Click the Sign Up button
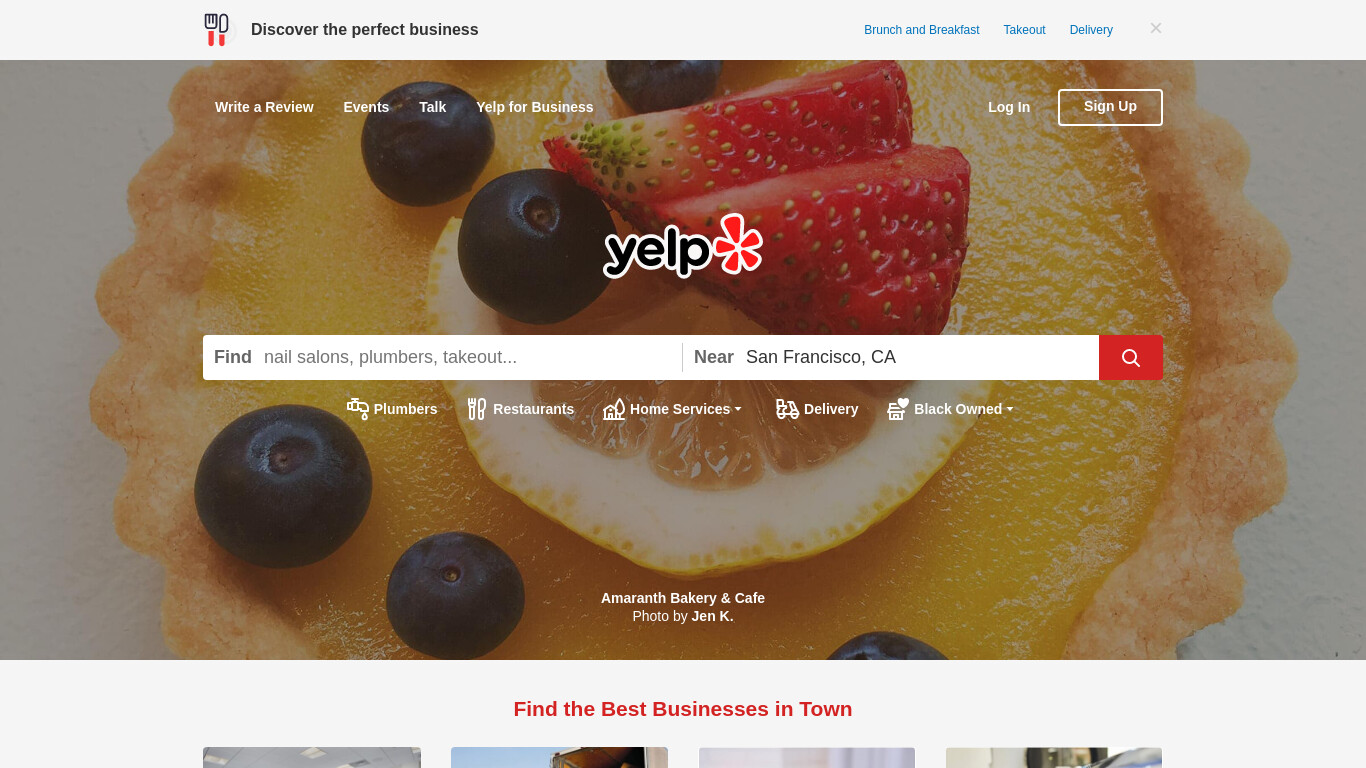This screenshot has height=768, width=1366. (x=1110, y=107)
